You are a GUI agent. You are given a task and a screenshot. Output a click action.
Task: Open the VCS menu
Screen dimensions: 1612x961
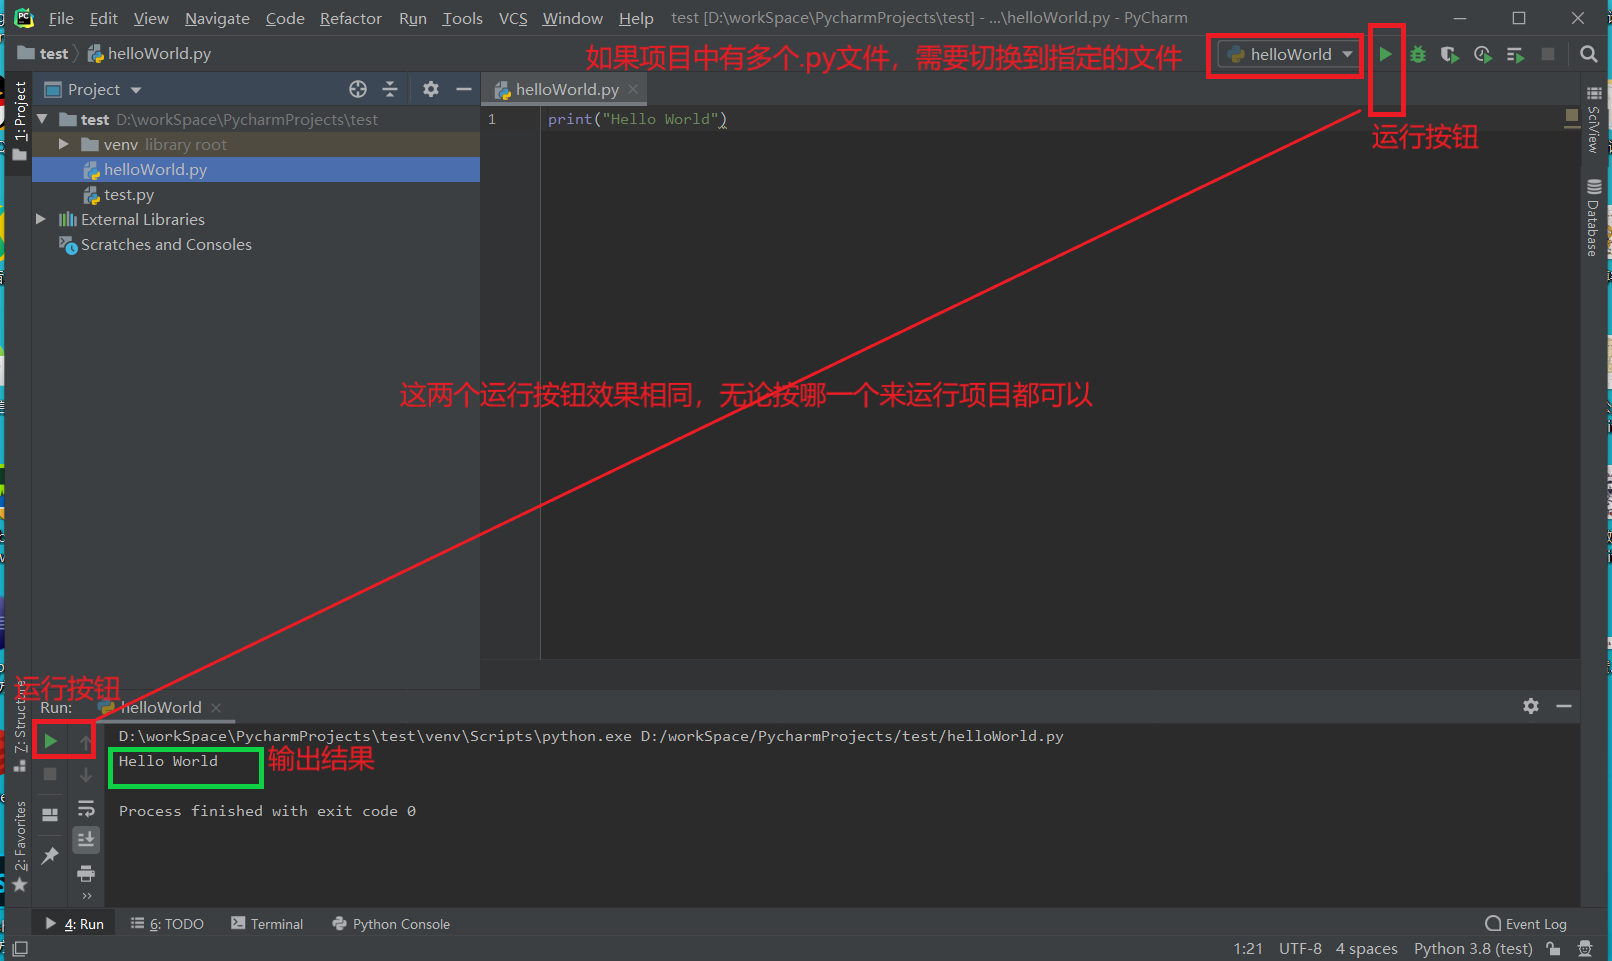[513, 18]
